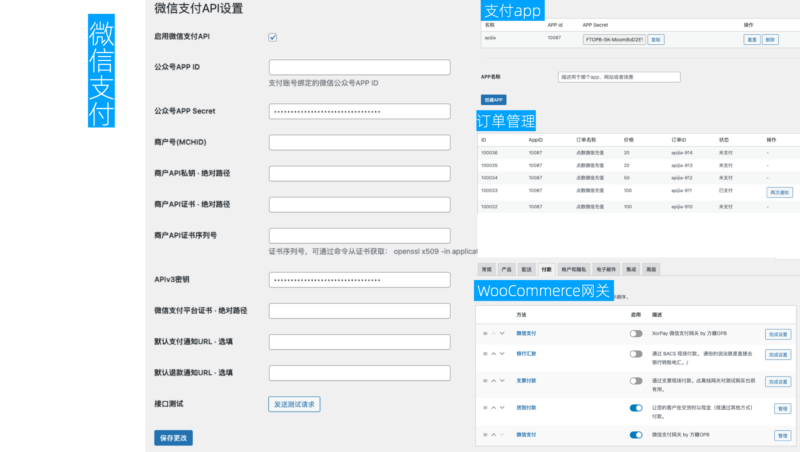Focus the 公众号APP ID input field

[359, 67]
